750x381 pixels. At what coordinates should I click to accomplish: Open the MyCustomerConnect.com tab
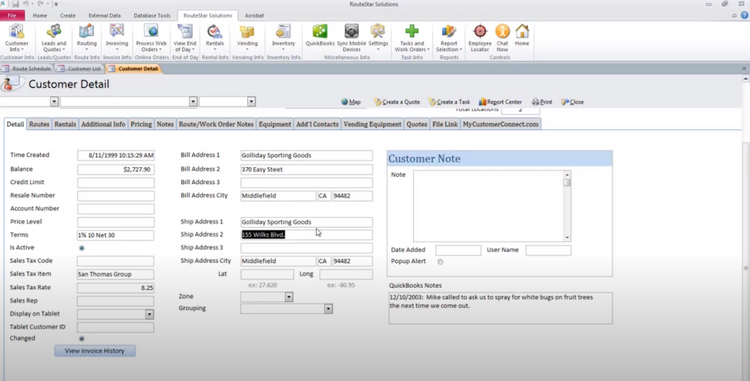point(500,124)
